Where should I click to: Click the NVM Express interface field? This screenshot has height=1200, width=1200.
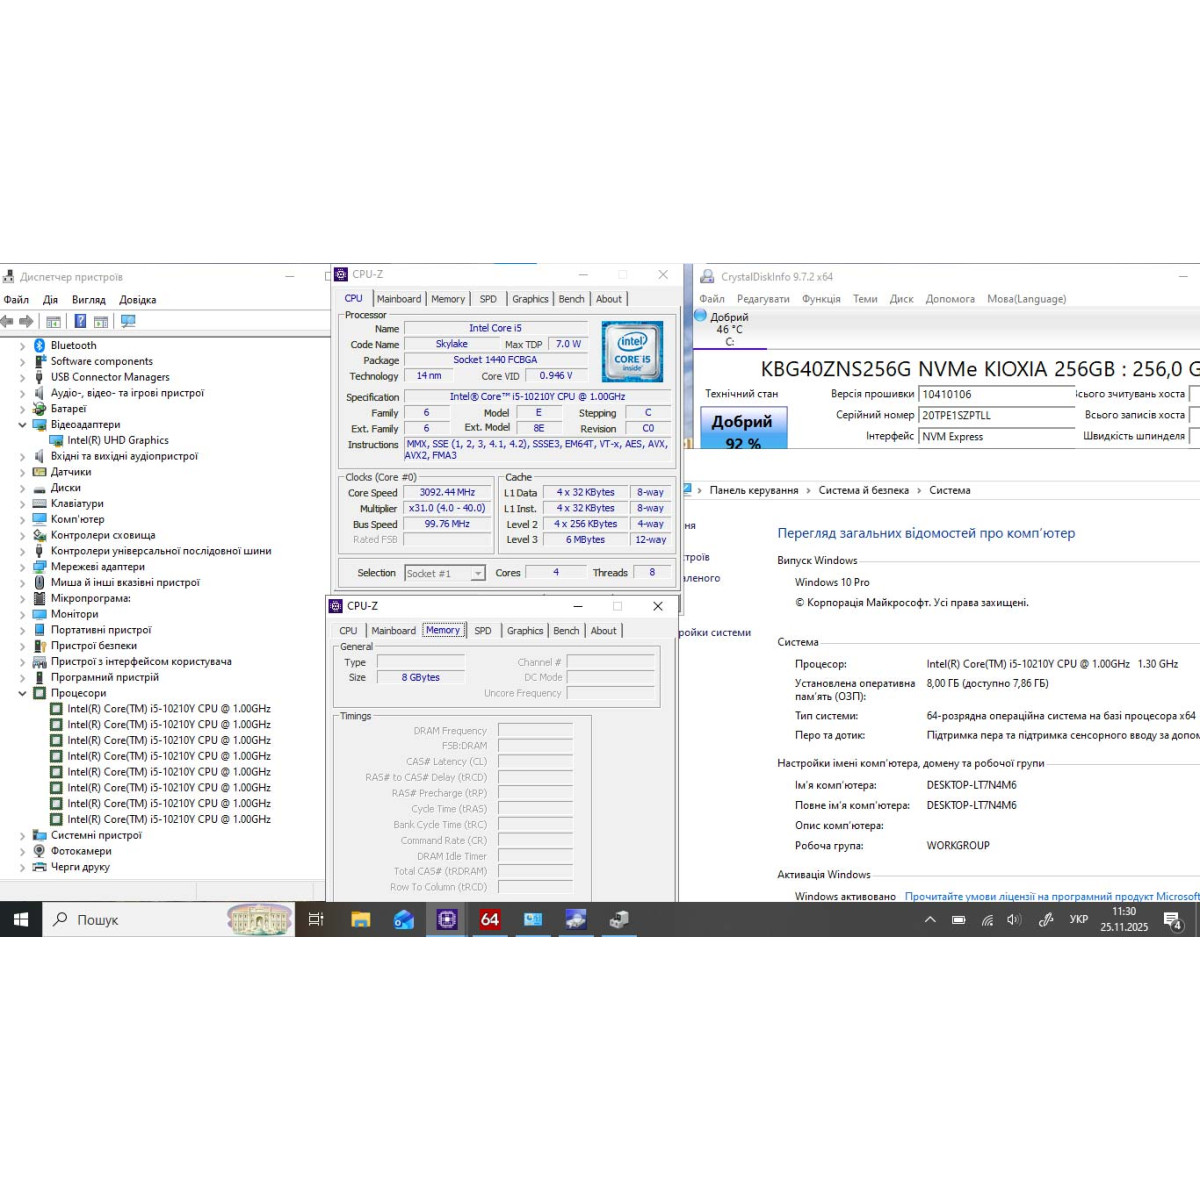(996, 436)
